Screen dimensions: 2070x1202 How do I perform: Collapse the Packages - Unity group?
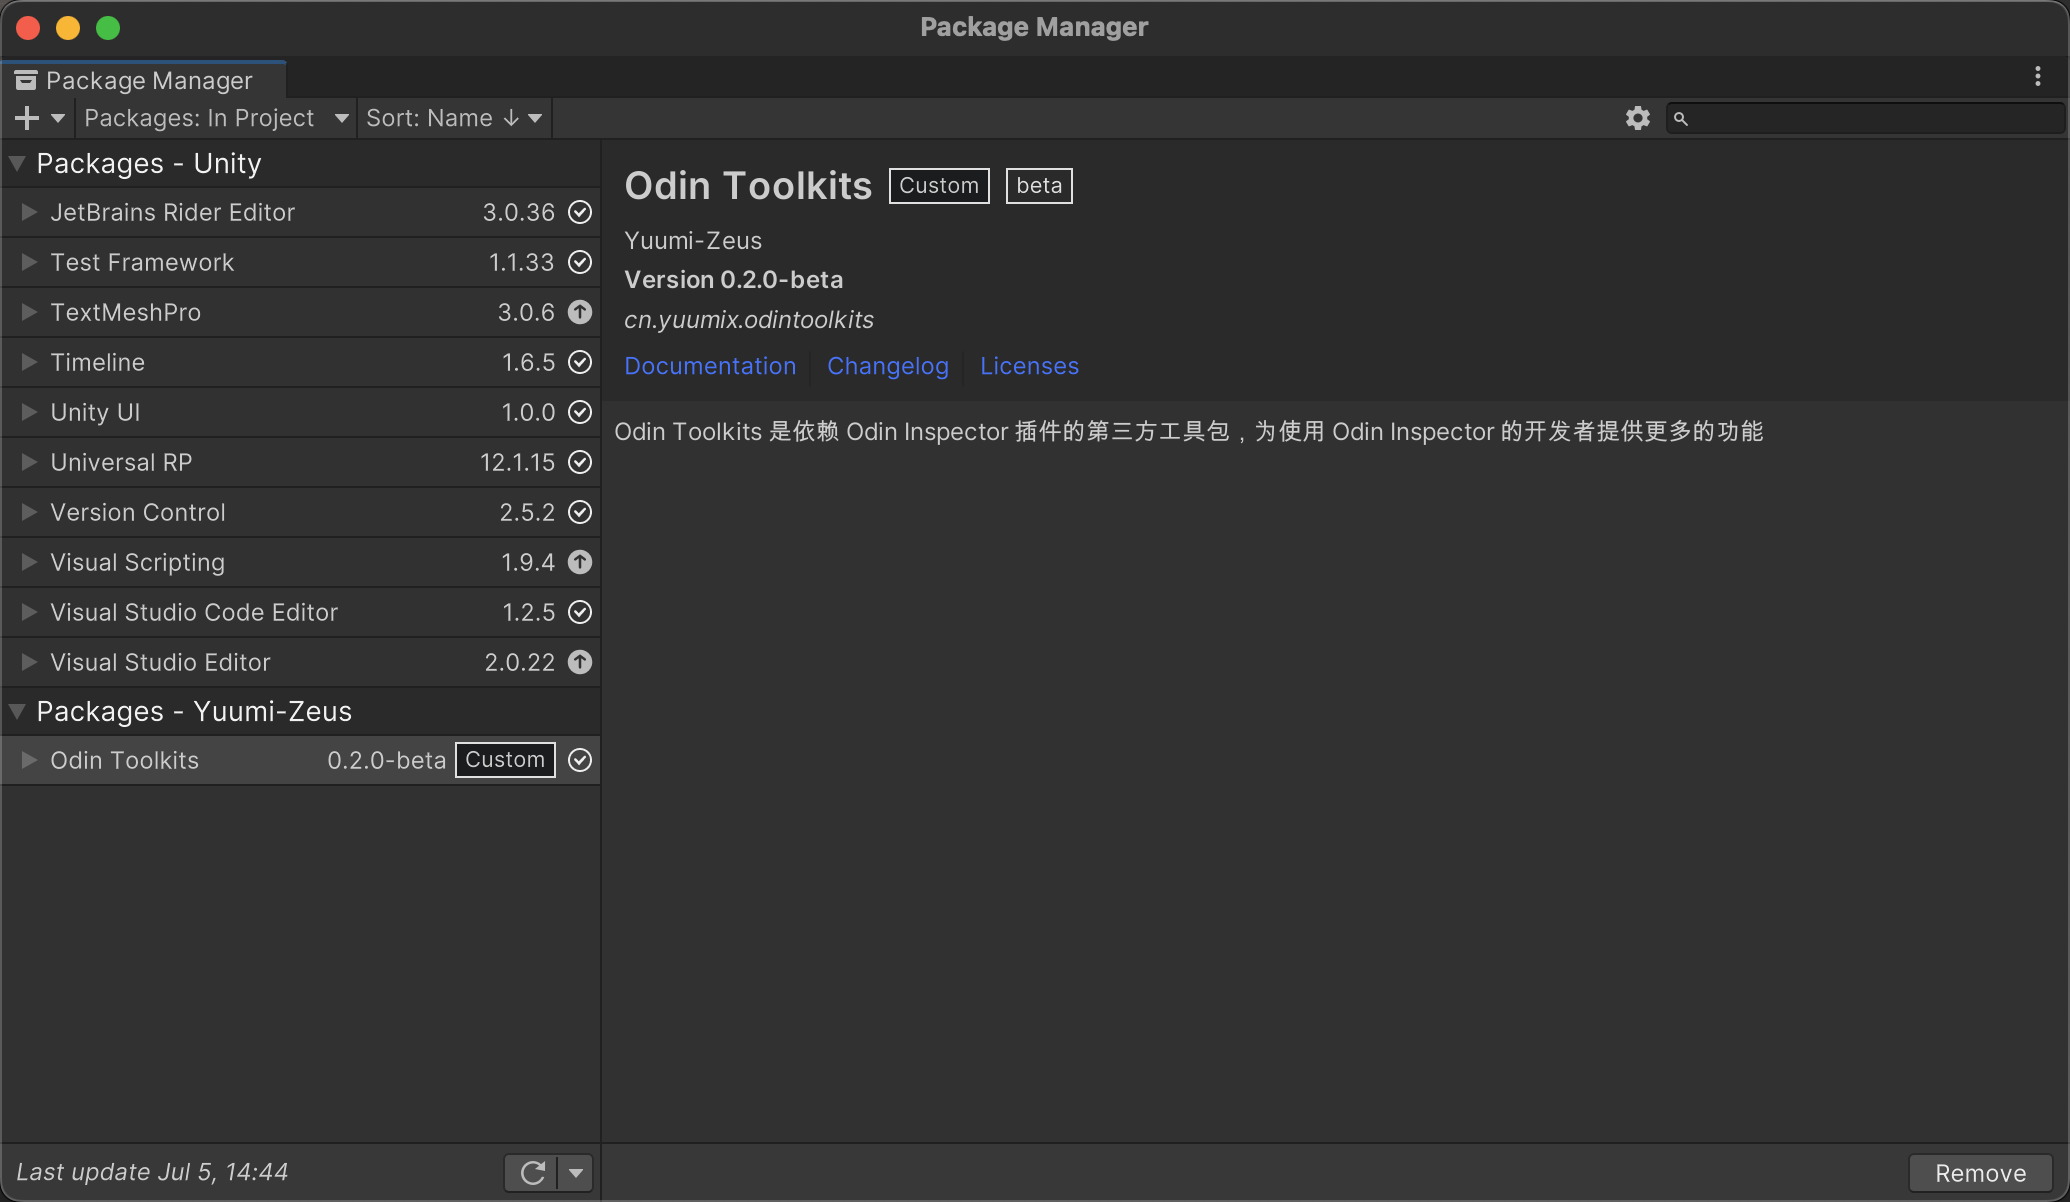tap(17, 163)
